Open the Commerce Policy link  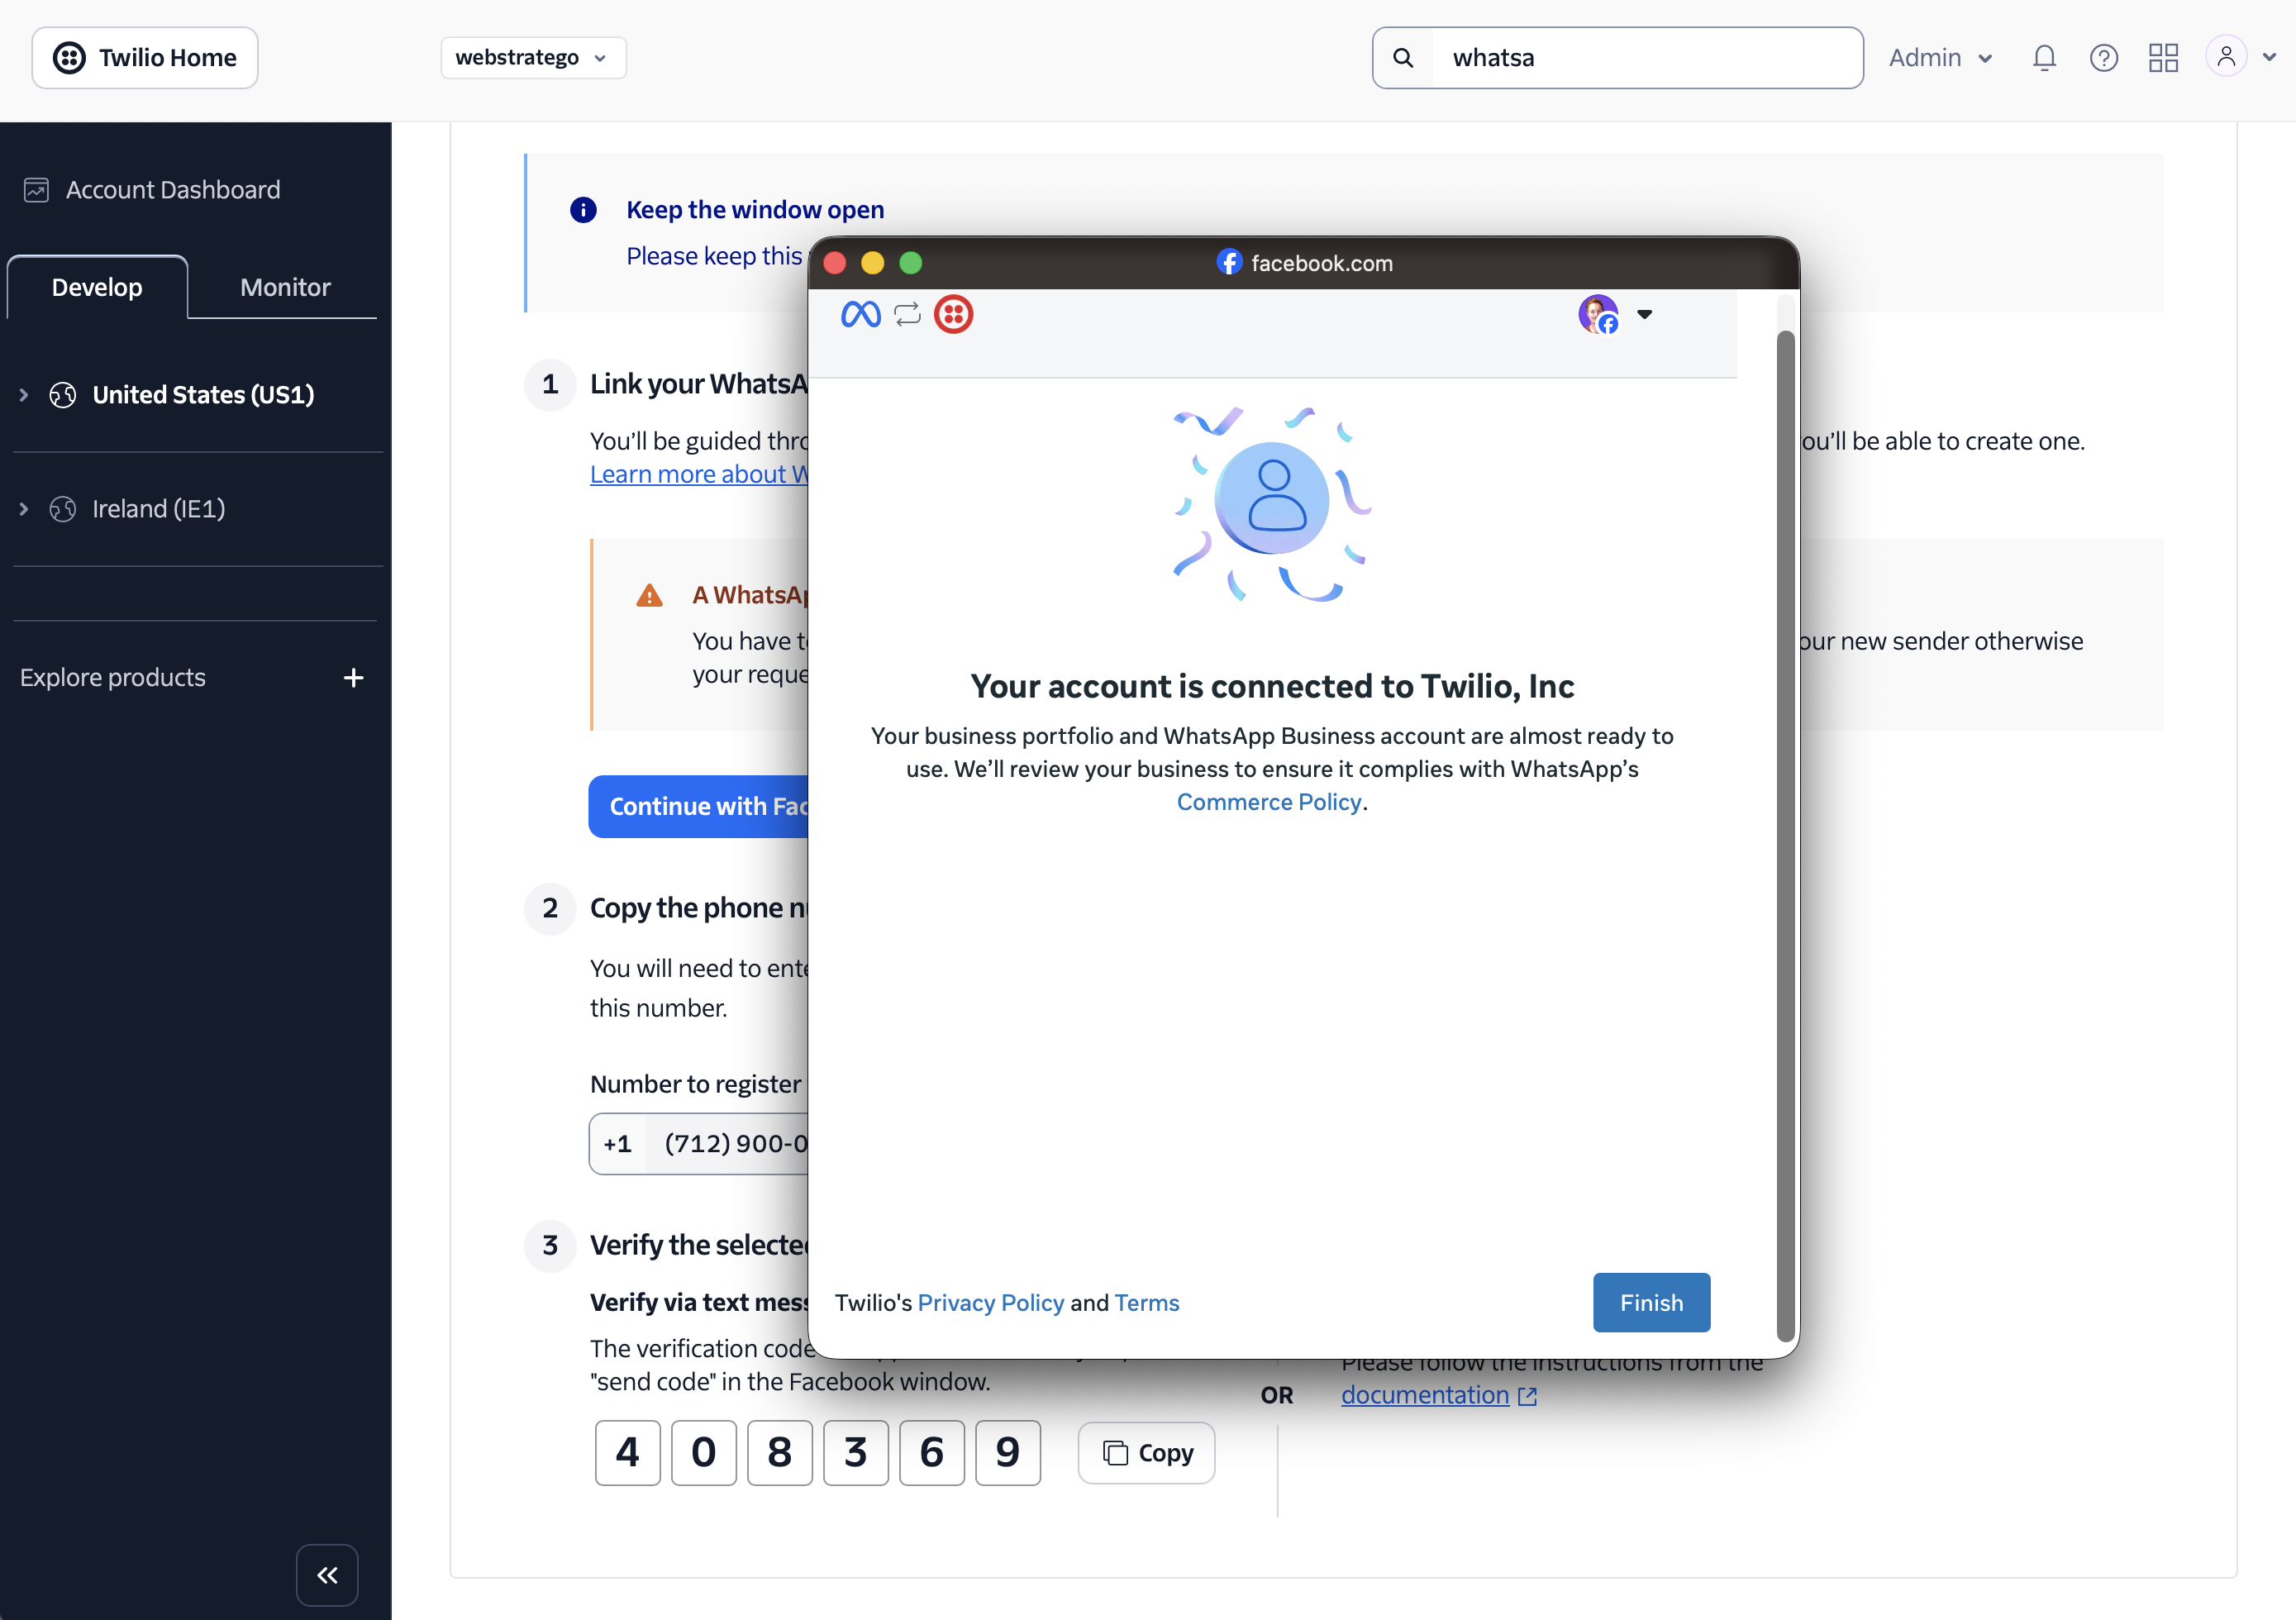point(1269,802)
